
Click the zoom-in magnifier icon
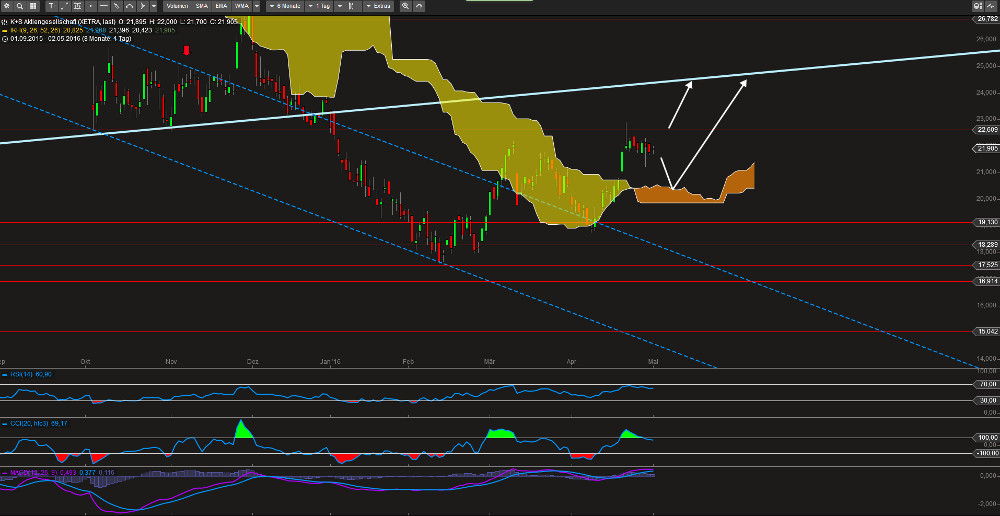[x=405, y=6]
